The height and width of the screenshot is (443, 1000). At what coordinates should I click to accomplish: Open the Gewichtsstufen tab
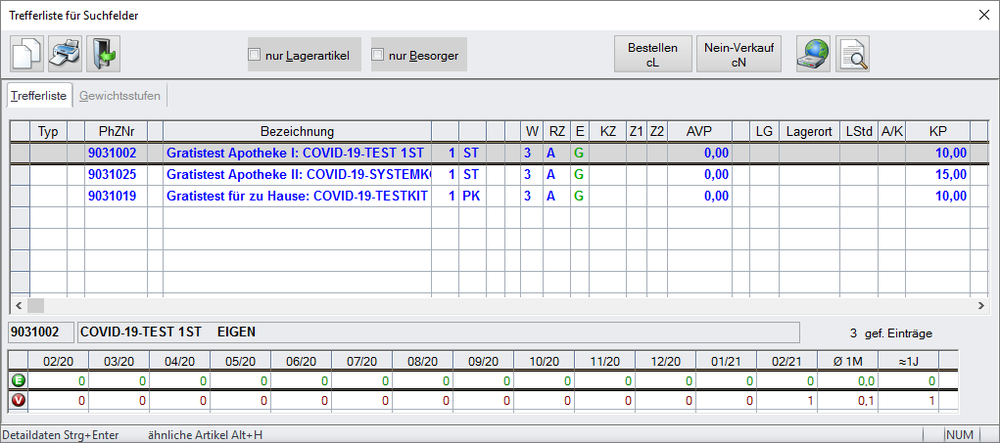pyautogui.click(x=121, y=96)
